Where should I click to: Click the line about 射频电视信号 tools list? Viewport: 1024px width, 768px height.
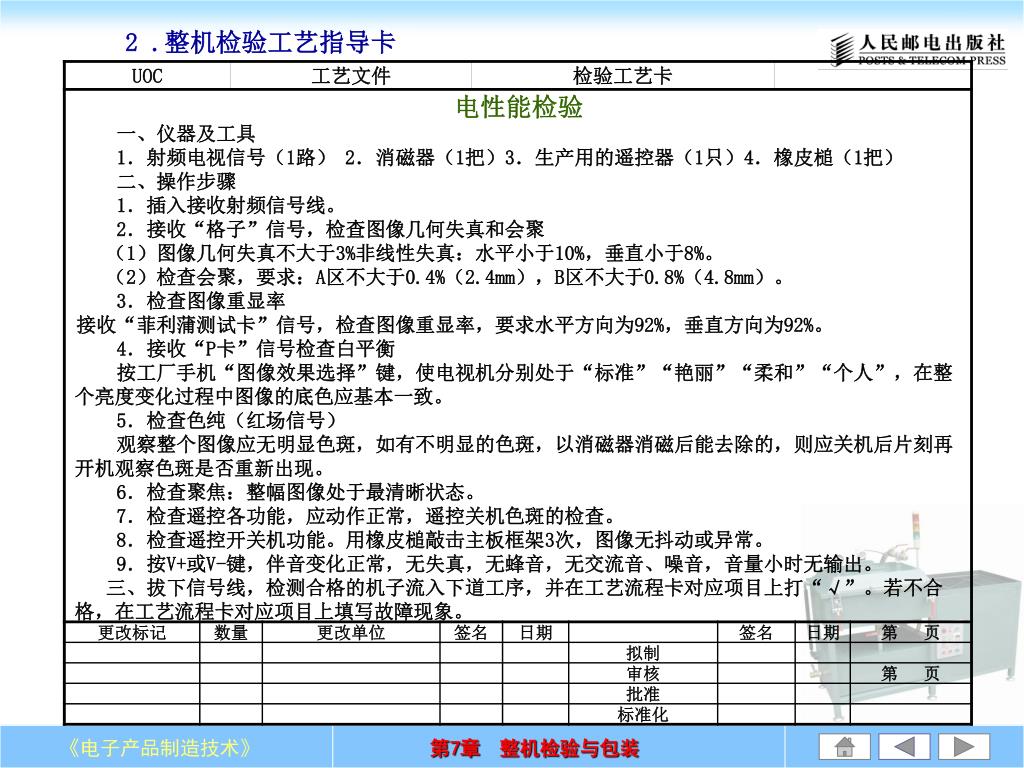[x=505, y=158]
